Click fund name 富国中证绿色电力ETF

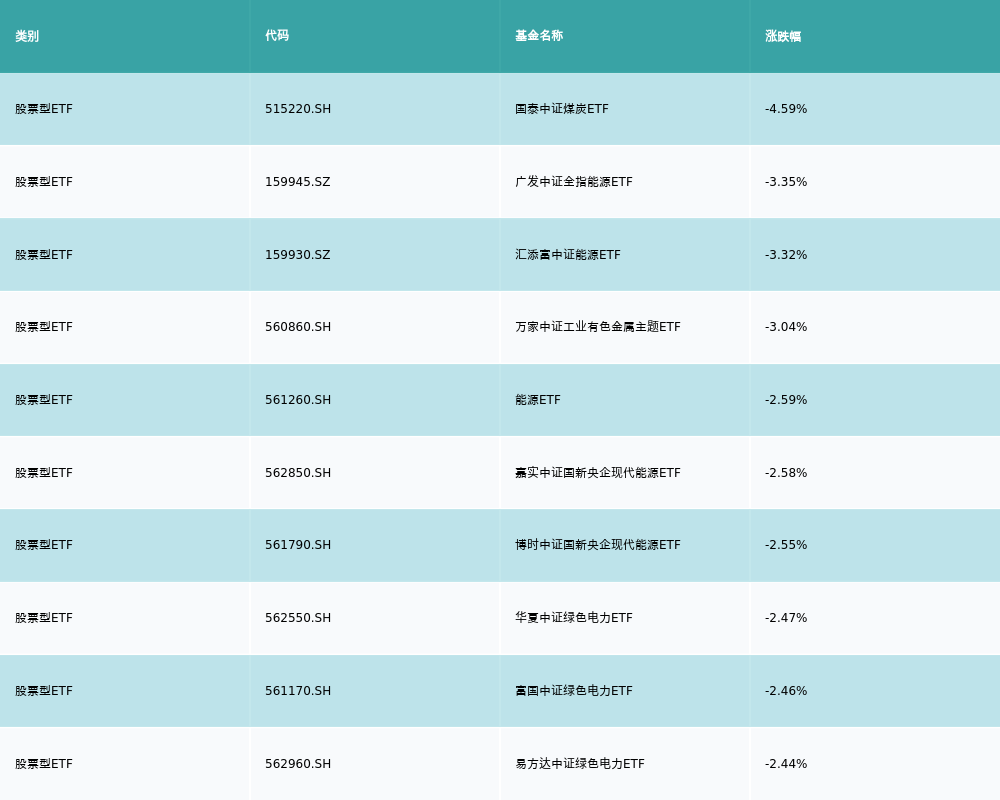pyautogui.click(x=574, y=691)
